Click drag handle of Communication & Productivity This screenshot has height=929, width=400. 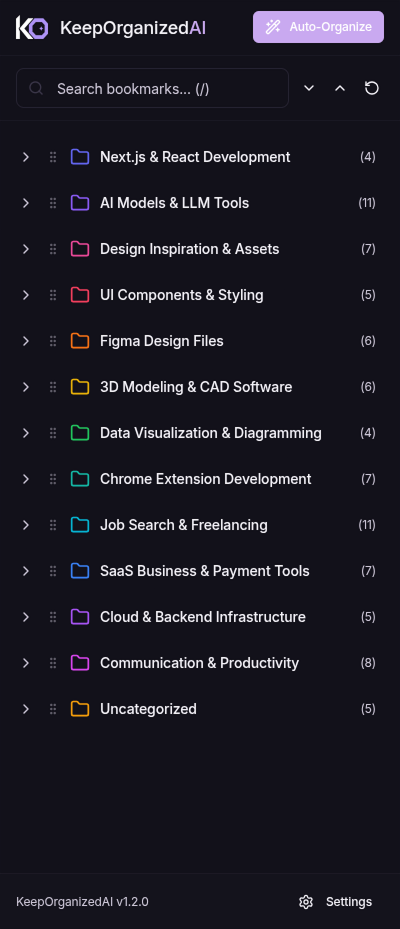click(x=53, y=663)
